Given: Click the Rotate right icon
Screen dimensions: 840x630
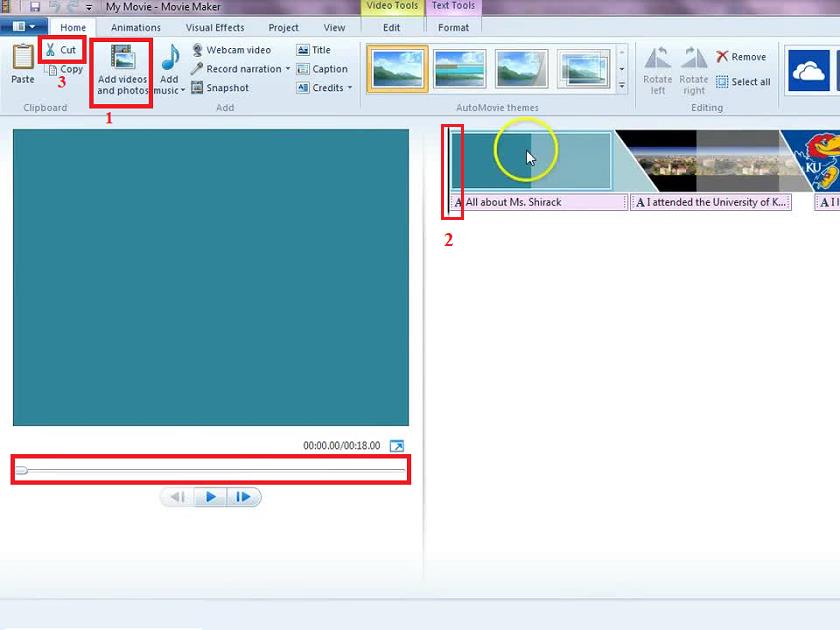Looking at the screenshot, I should 693,59.
